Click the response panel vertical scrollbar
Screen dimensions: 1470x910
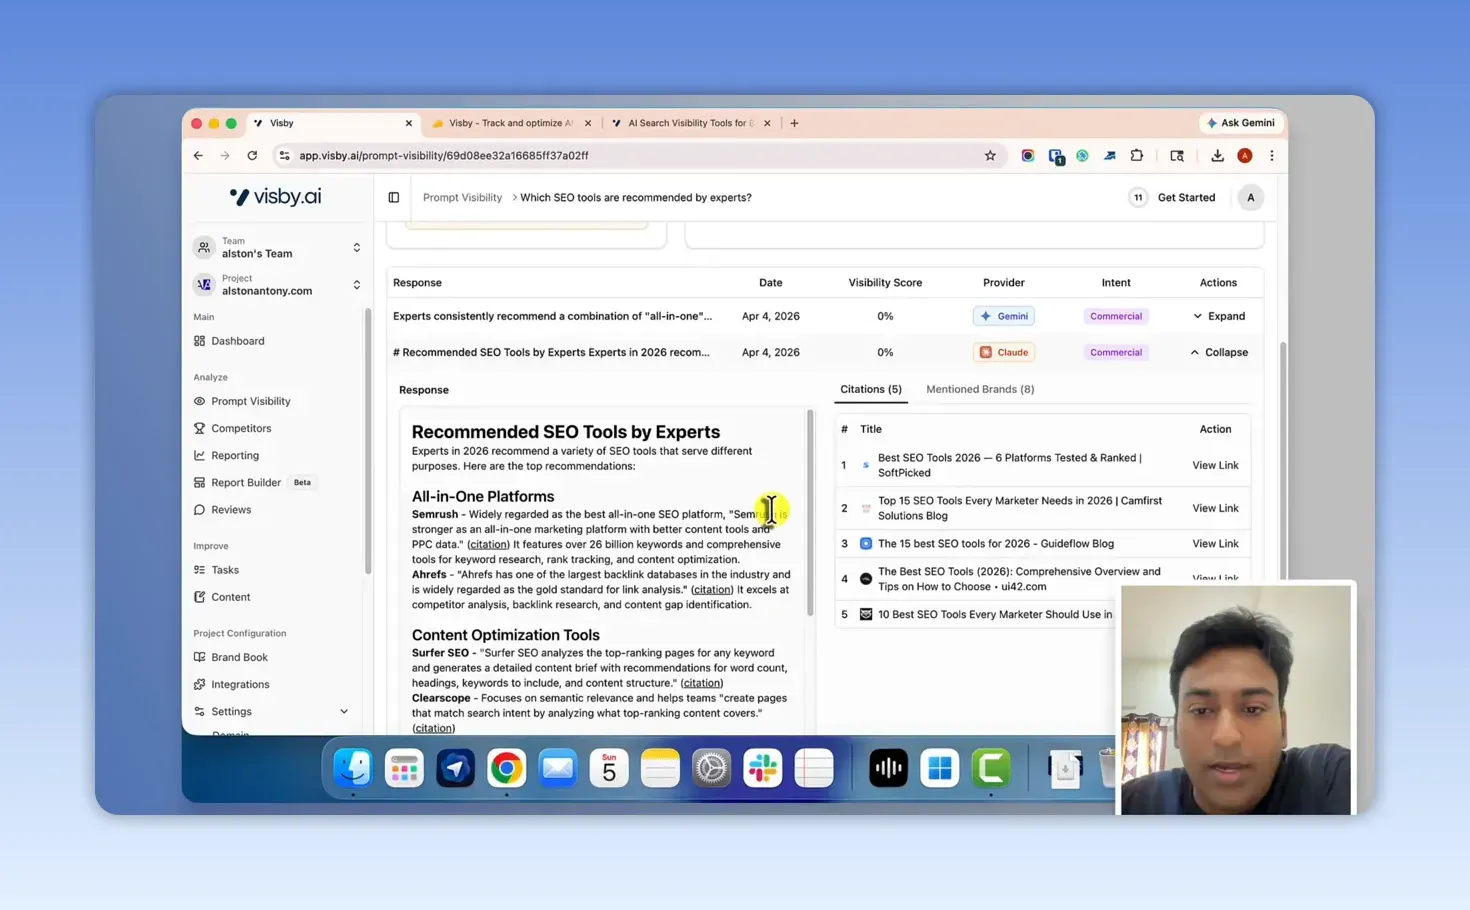point(810,512)
